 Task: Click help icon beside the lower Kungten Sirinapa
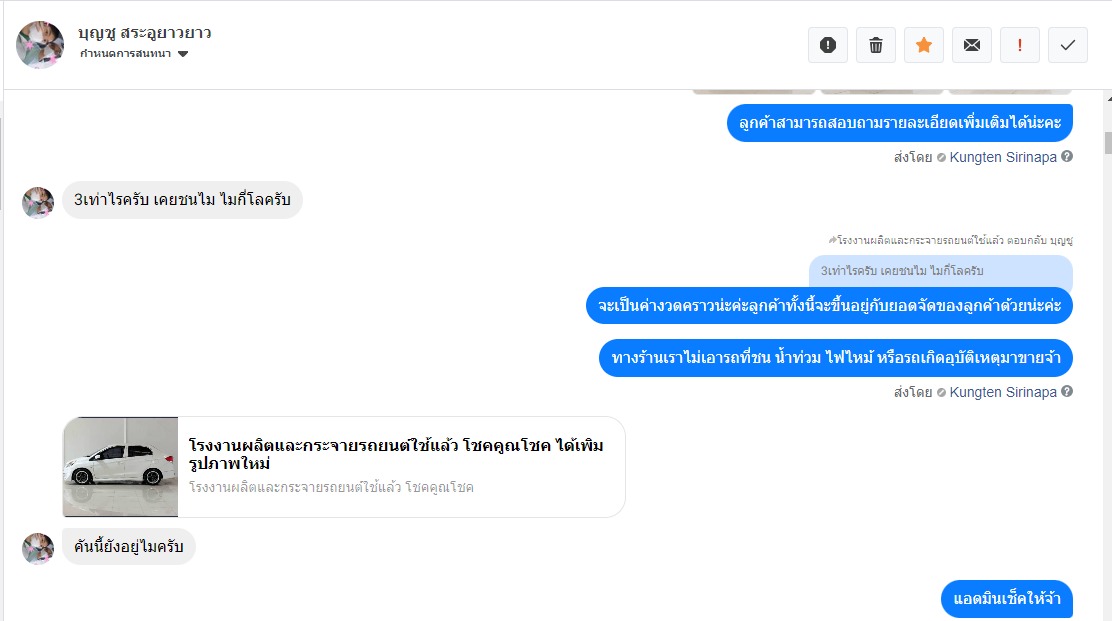pyautogui.click(x=1067, y=392)
